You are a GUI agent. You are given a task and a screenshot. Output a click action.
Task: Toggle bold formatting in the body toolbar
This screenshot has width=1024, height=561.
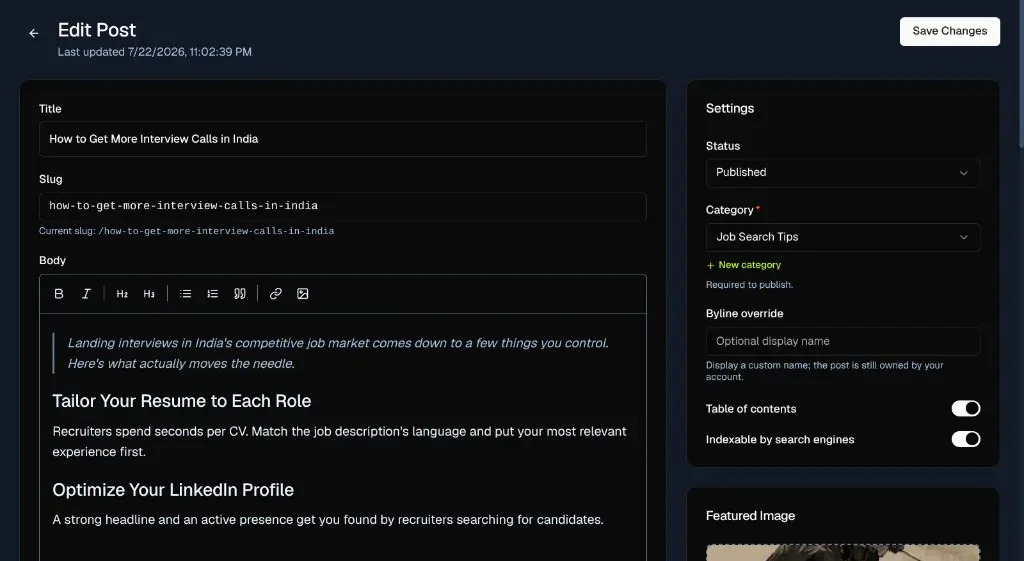tap(59, 294)
